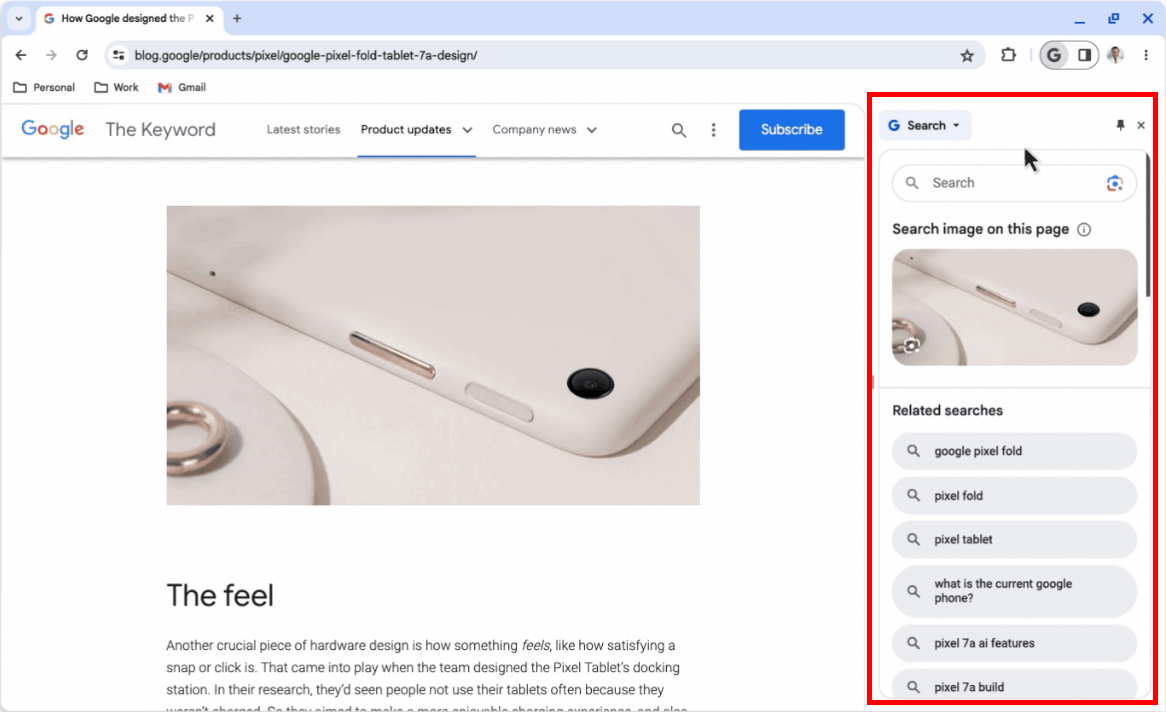Image resolution: width=1166 pixels, height=712 pixels.
Task: Search the blog with magnifier icon
Action: click(x=679, y=130)
